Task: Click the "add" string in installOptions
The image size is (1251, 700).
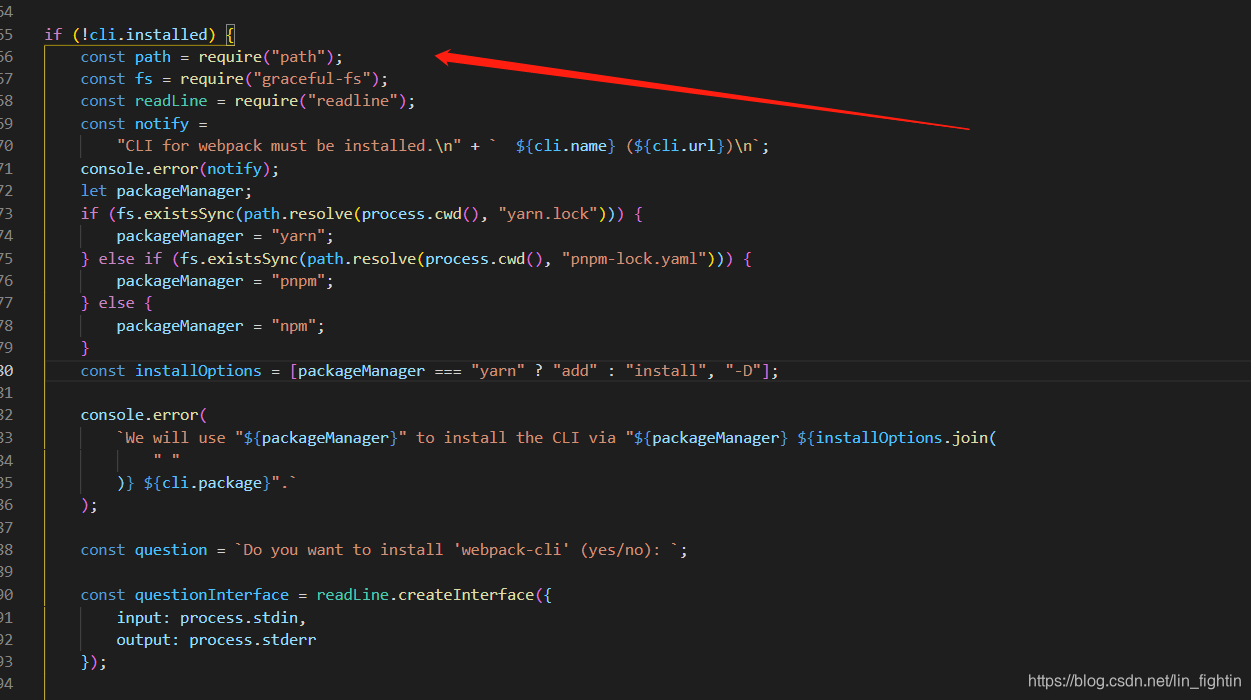Action: [x=575, y=371]
